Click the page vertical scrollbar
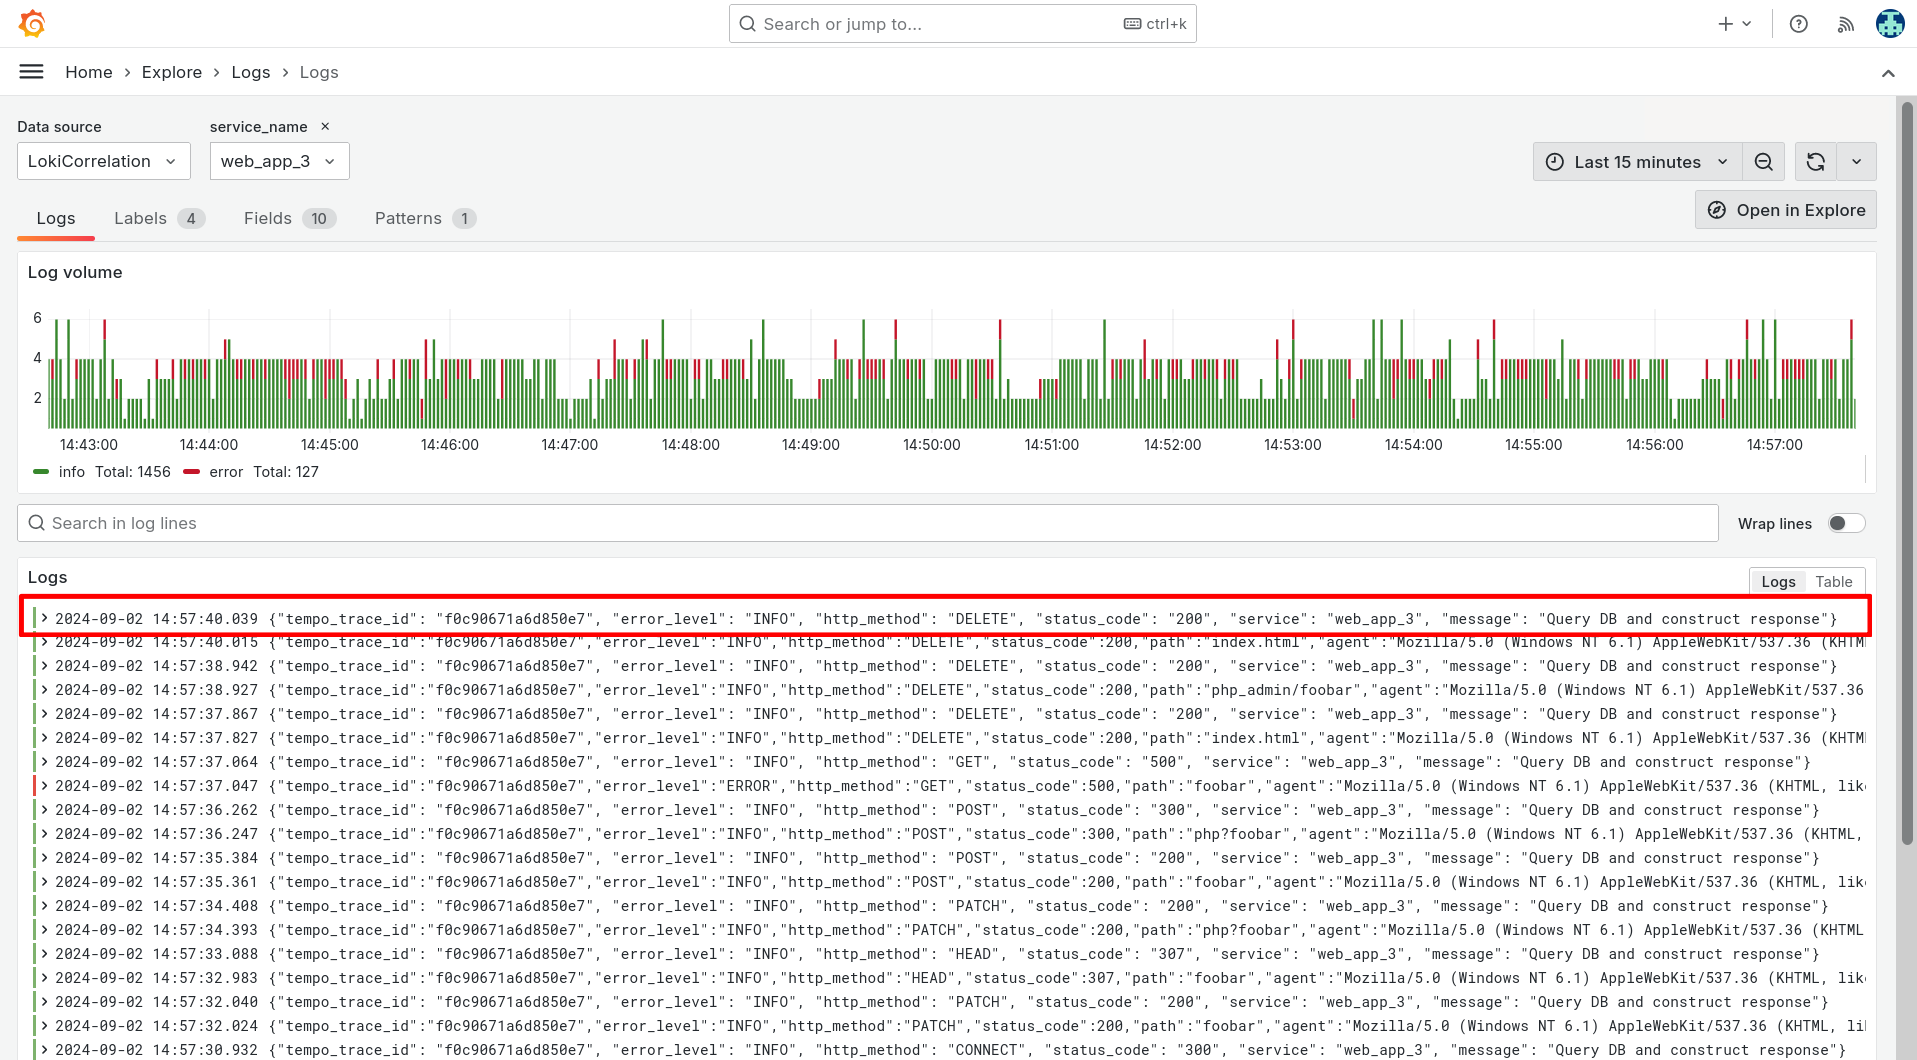Screen dimensions: 1917x1060 (x=1908, y=472)
